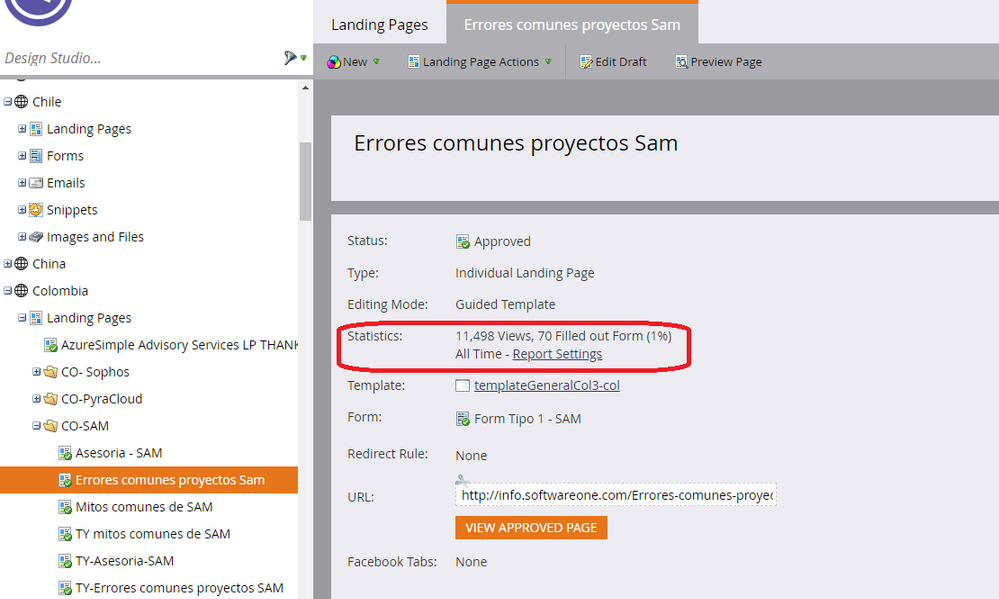Select Errores comunes proyectos Sam in tree
Screen dimensions: 999x599
pyautogui.click(x=148, y=480)
